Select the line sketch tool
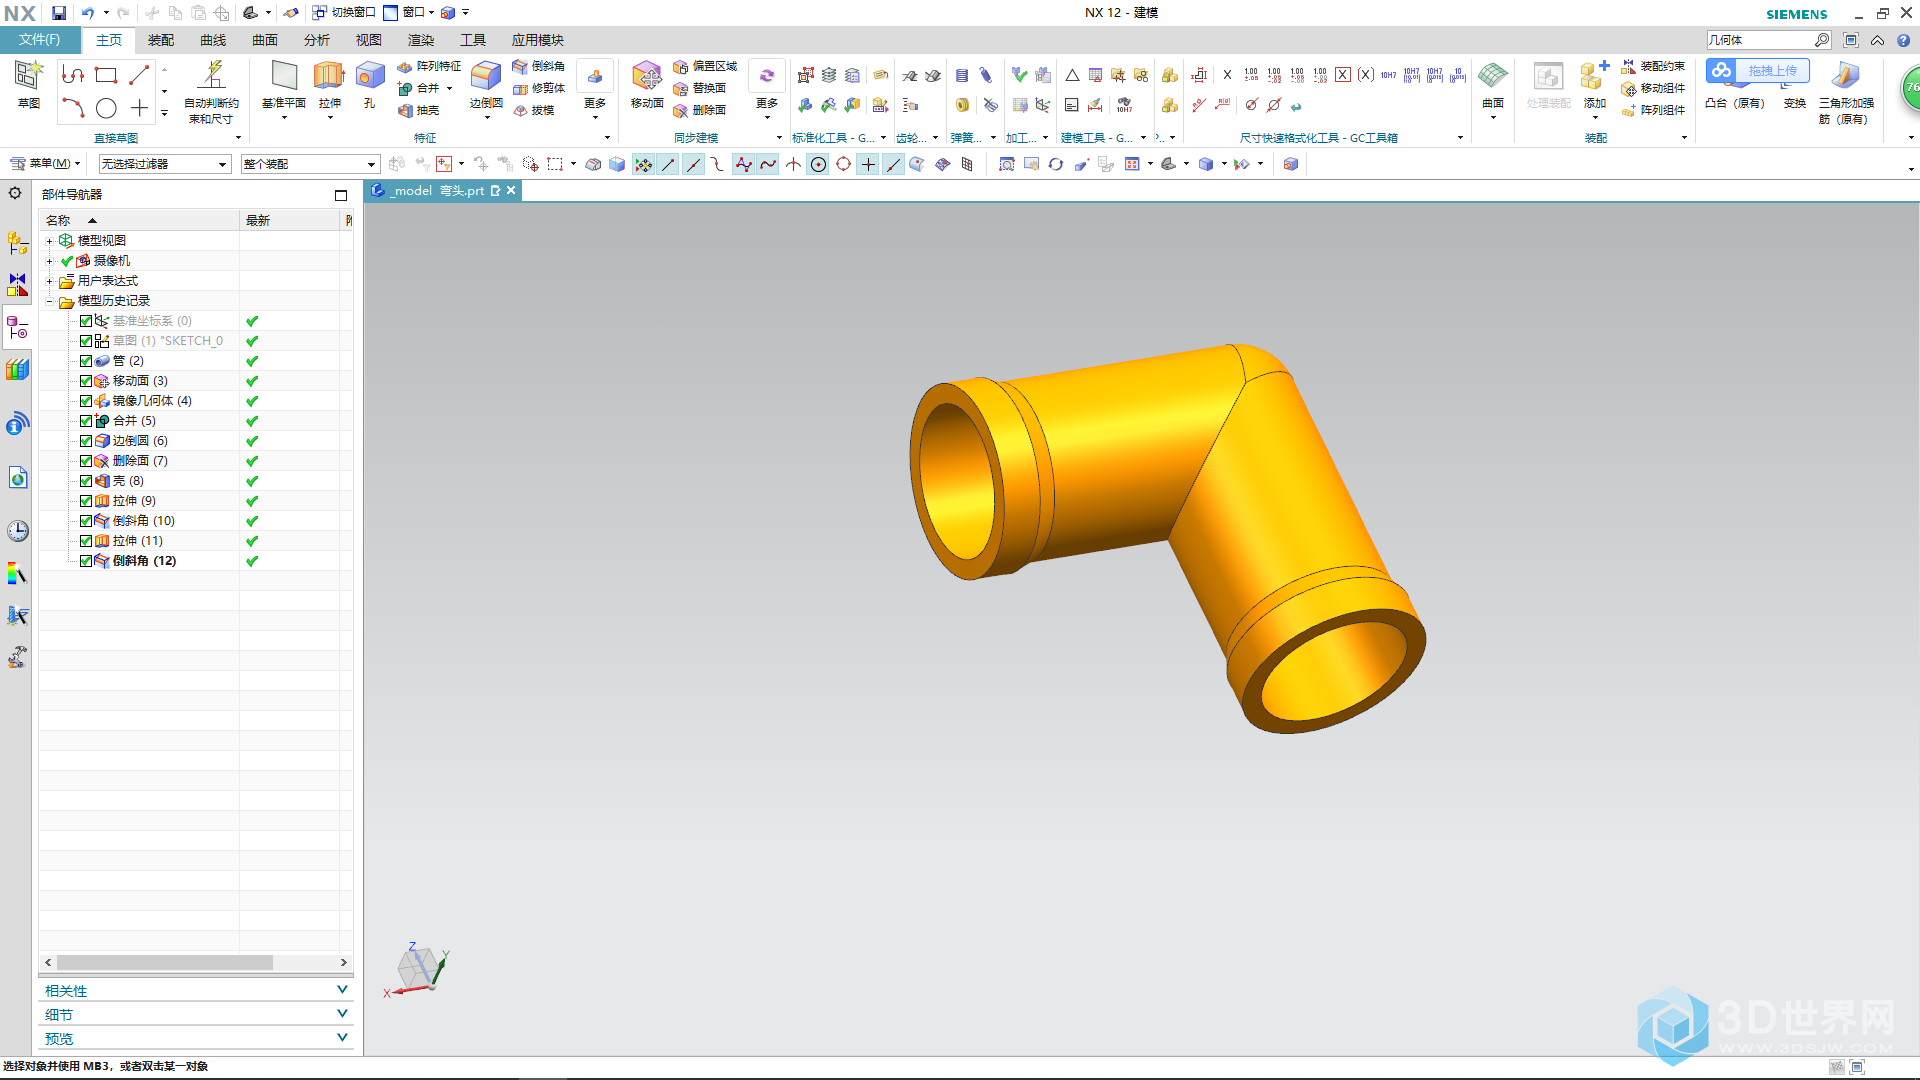The width and height of the screenshot is (1920, 1080). point(139,75)
